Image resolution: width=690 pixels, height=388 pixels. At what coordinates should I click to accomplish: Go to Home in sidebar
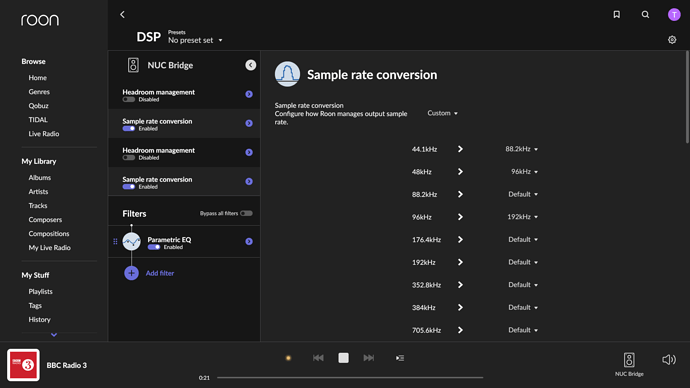tap(37, 78)
